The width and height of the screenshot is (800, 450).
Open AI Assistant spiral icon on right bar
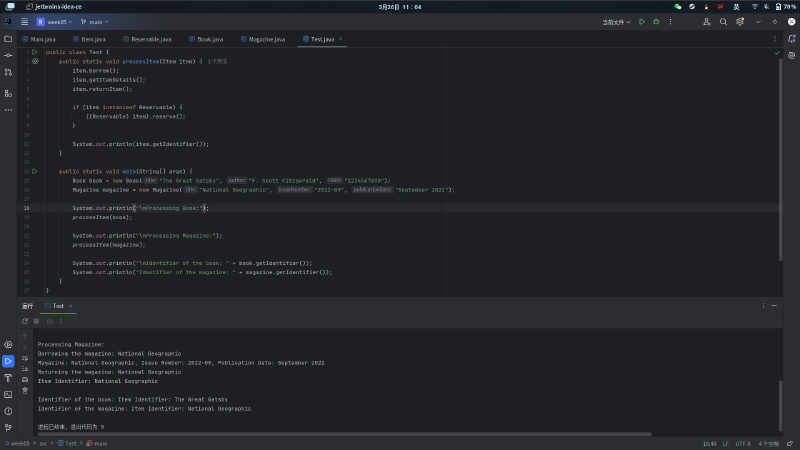(791, 55)
